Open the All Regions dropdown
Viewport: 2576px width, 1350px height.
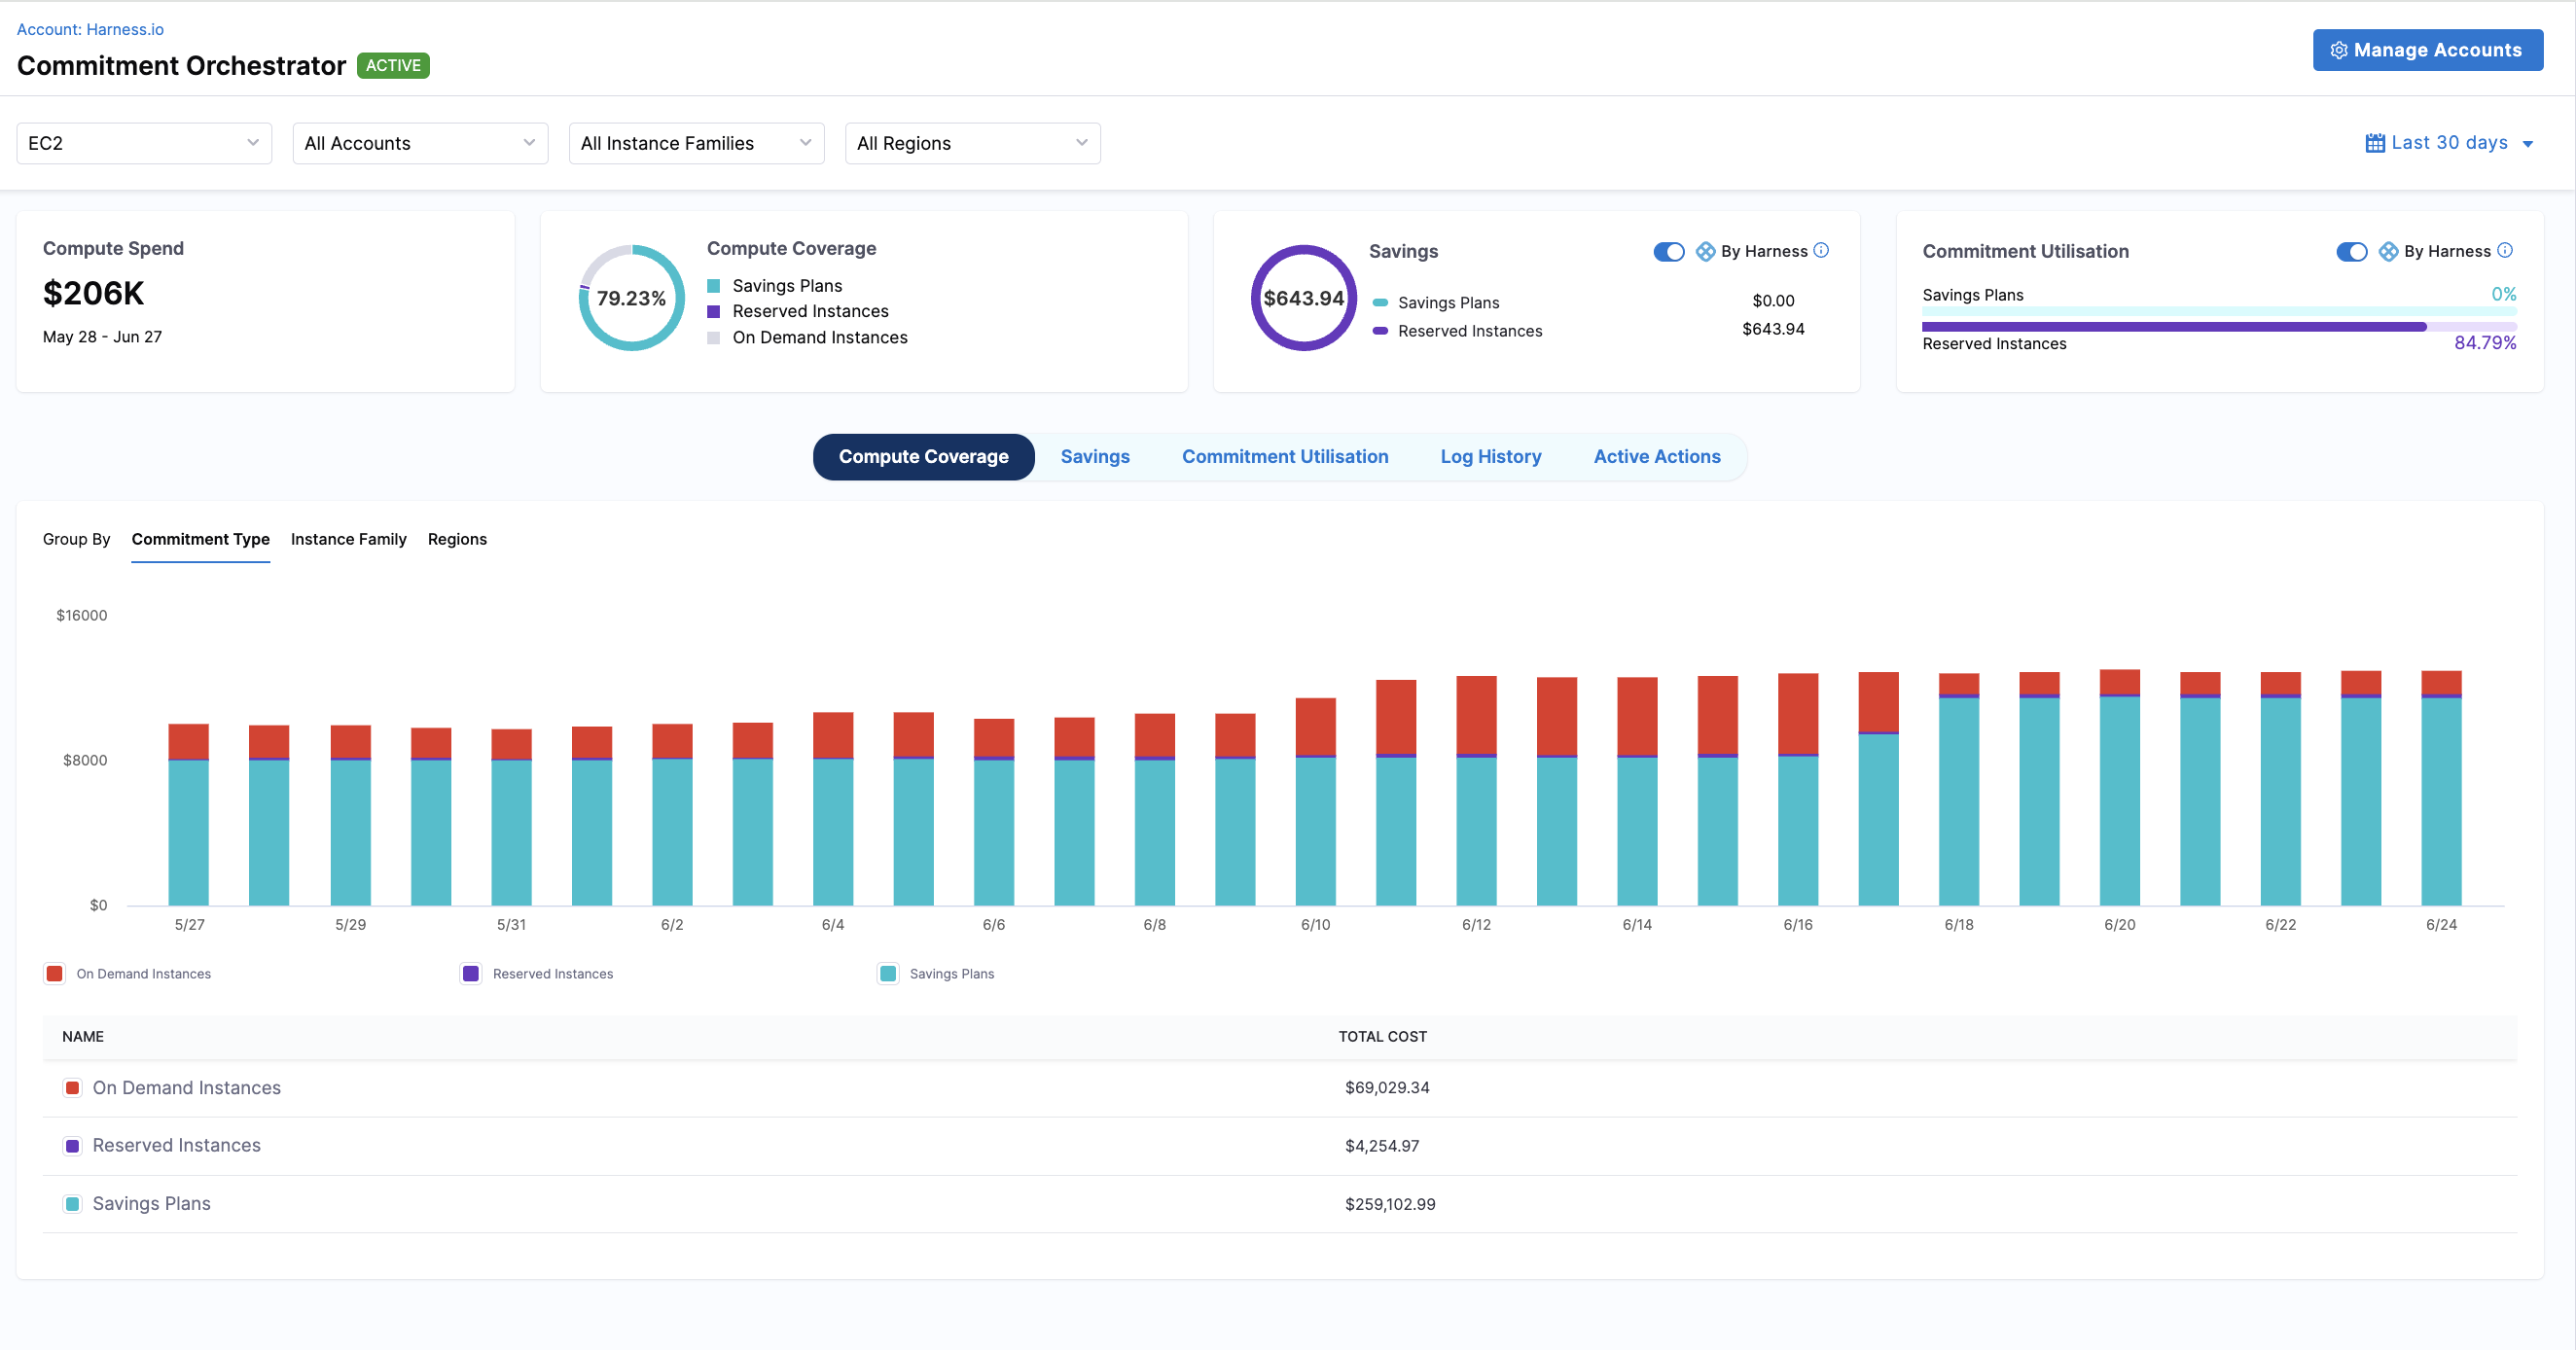tap(972, 143)
